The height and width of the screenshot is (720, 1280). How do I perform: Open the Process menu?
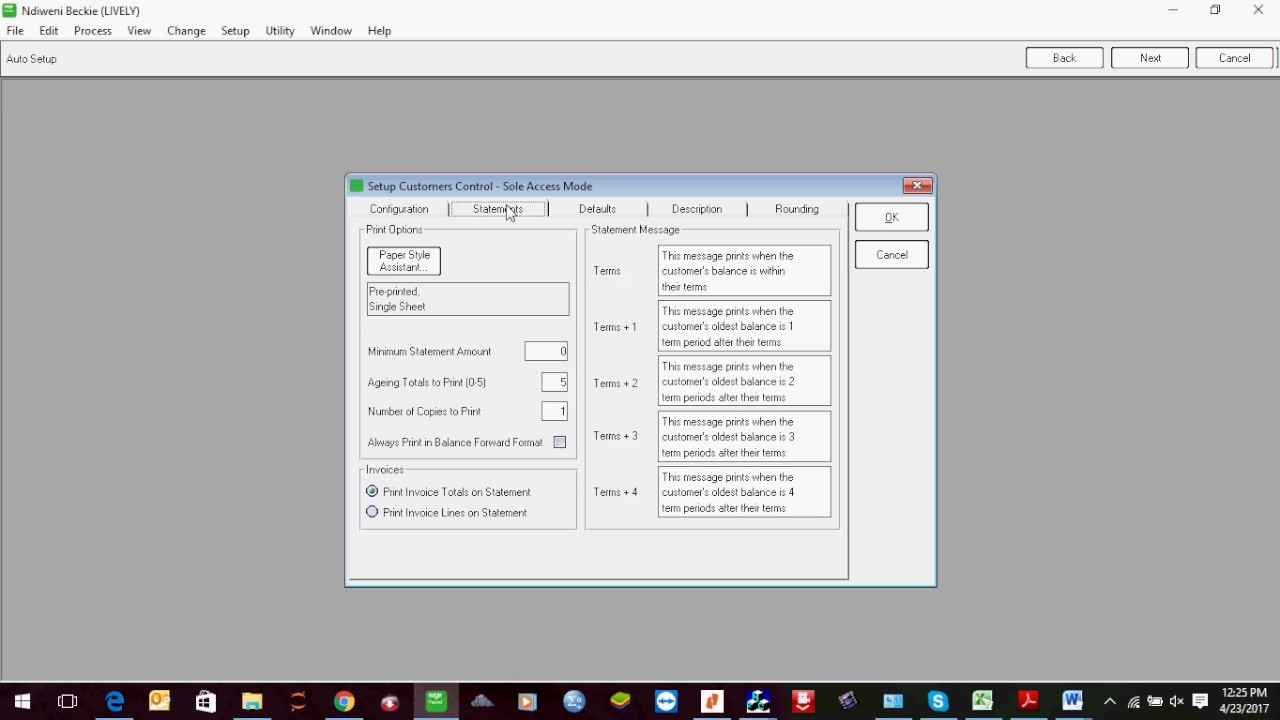[x=93, y=31]
